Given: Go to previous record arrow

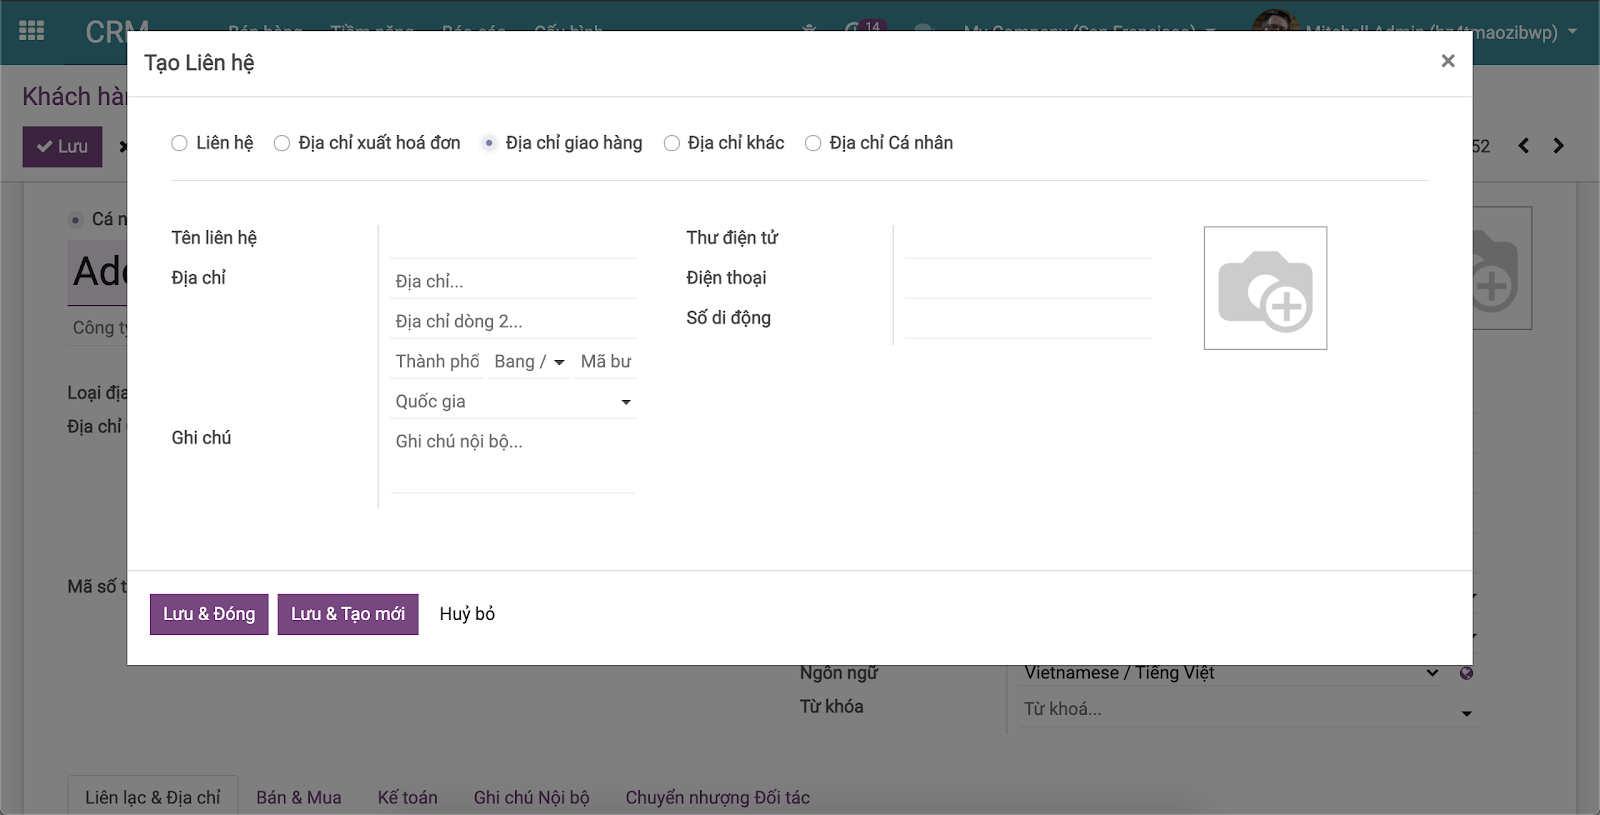Looking at the screenshot, I should [x=1523, y=146].
